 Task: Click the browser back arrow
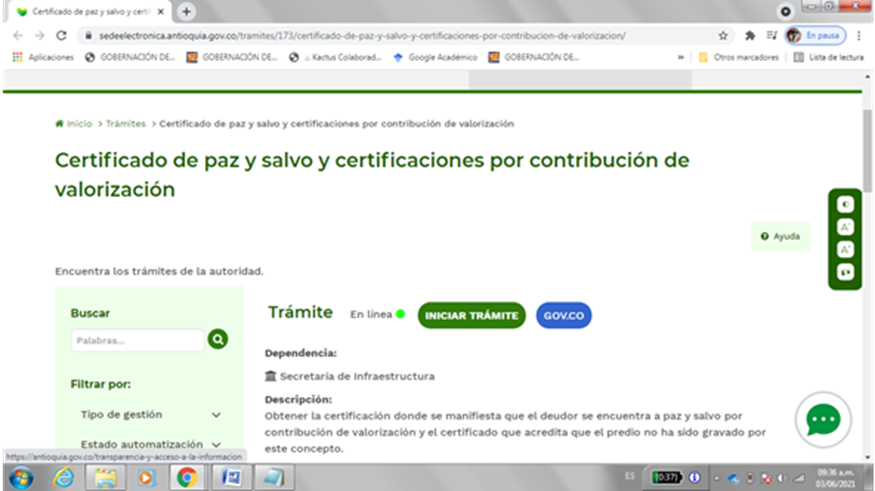[x=18, y=36]
